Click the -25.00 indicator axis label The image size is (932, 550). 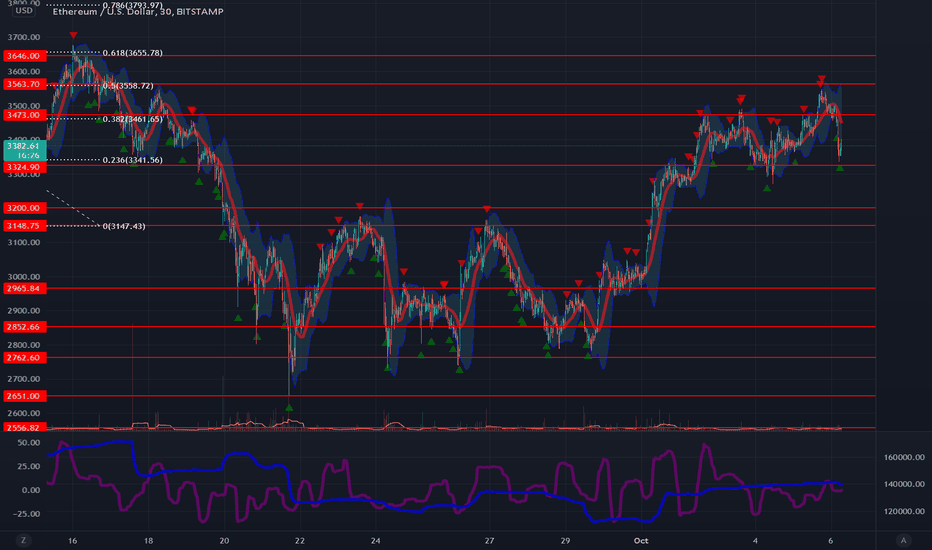[x=26, y=514]
